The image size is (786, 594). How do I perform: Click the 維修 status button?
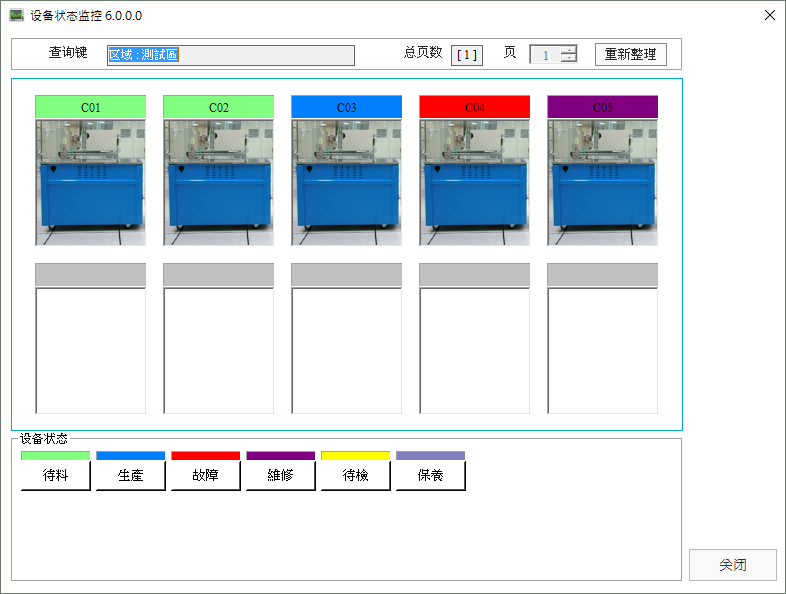(x=281, y=475)
